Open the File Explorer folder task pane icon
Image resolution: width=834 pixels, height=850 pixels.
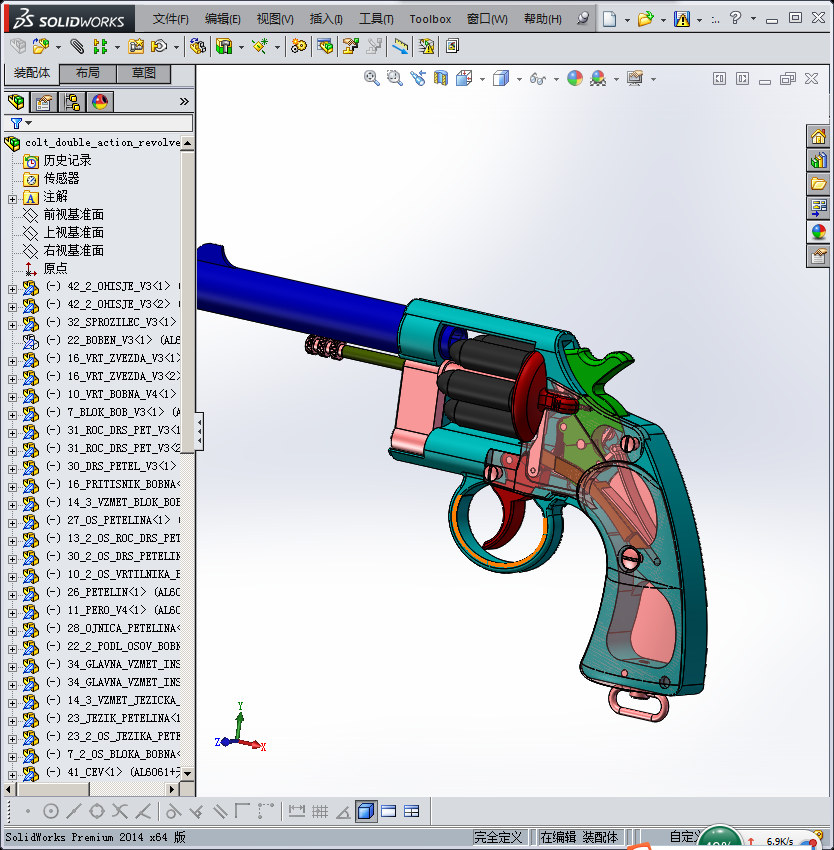pyautogui.click(x=818, y=183)
